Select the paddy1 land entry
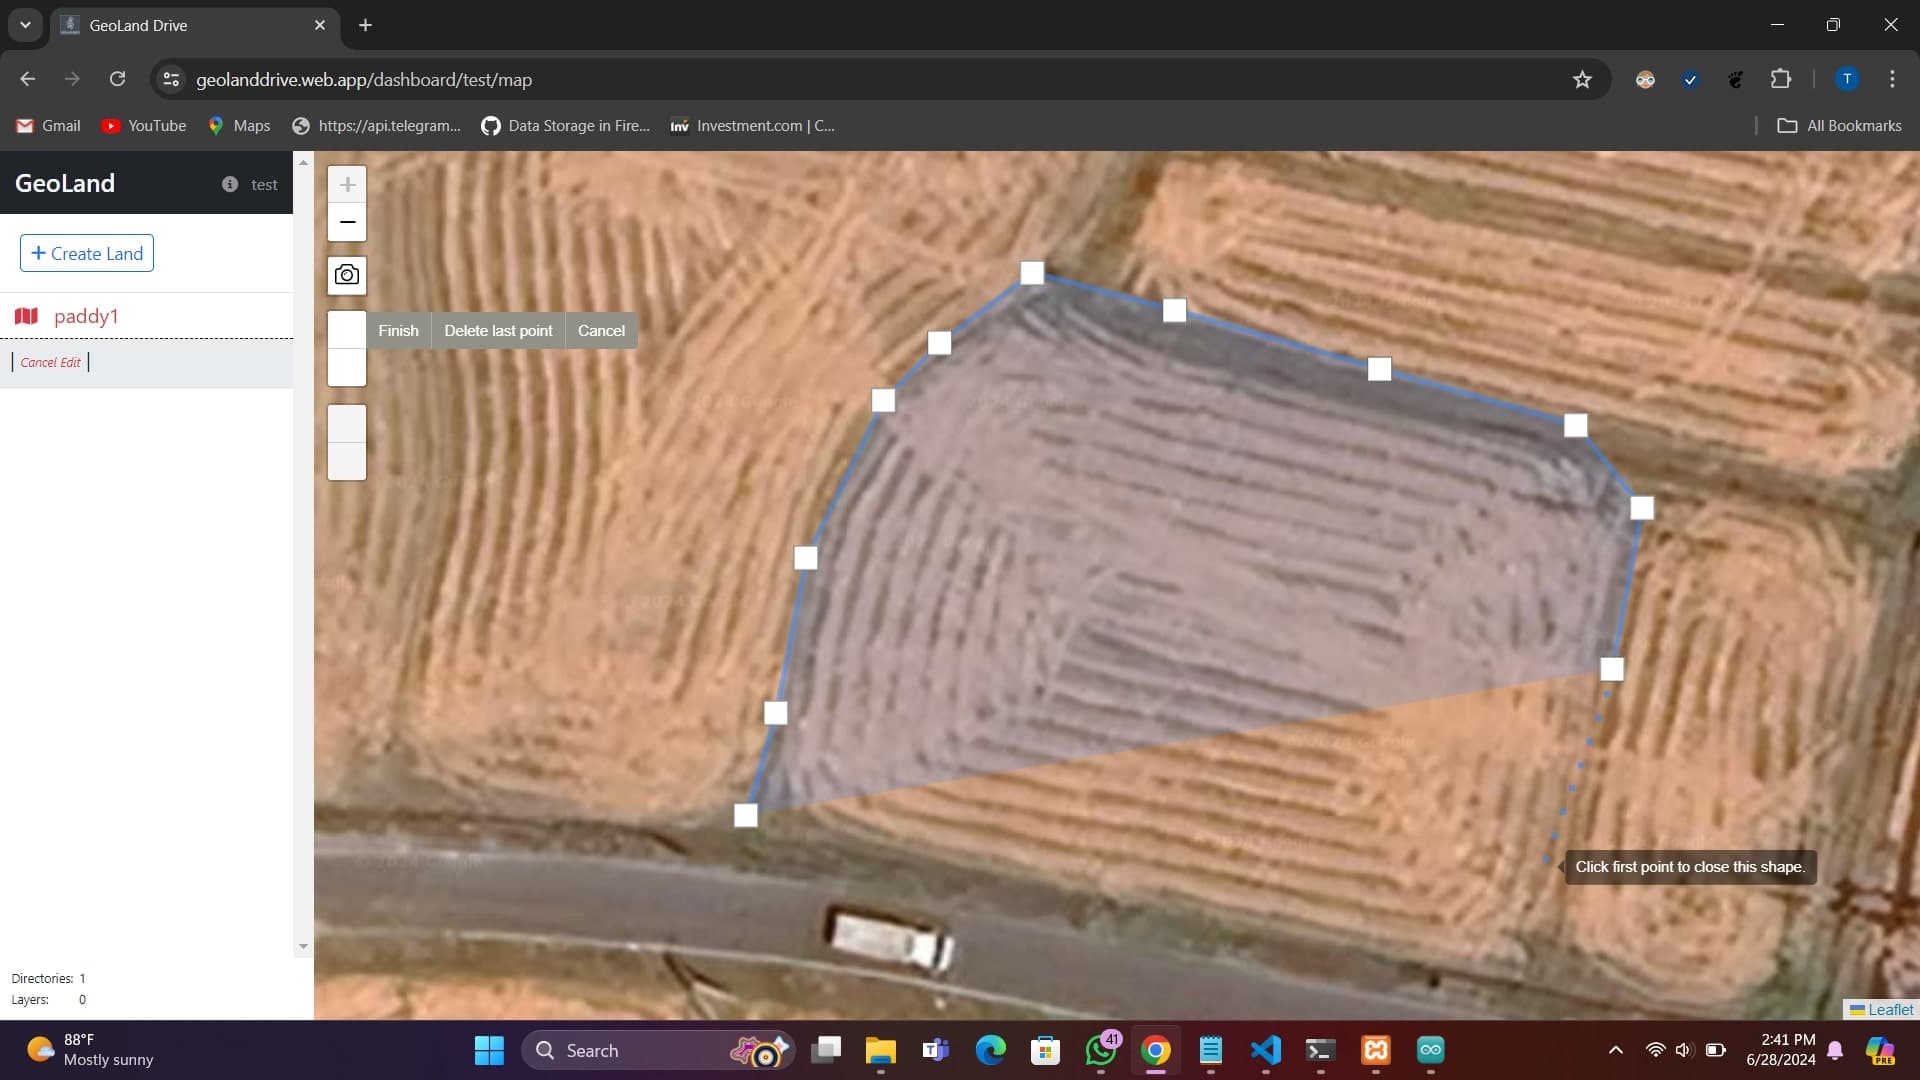The width and height of the screenshot is (1920, 1080). 86,316
